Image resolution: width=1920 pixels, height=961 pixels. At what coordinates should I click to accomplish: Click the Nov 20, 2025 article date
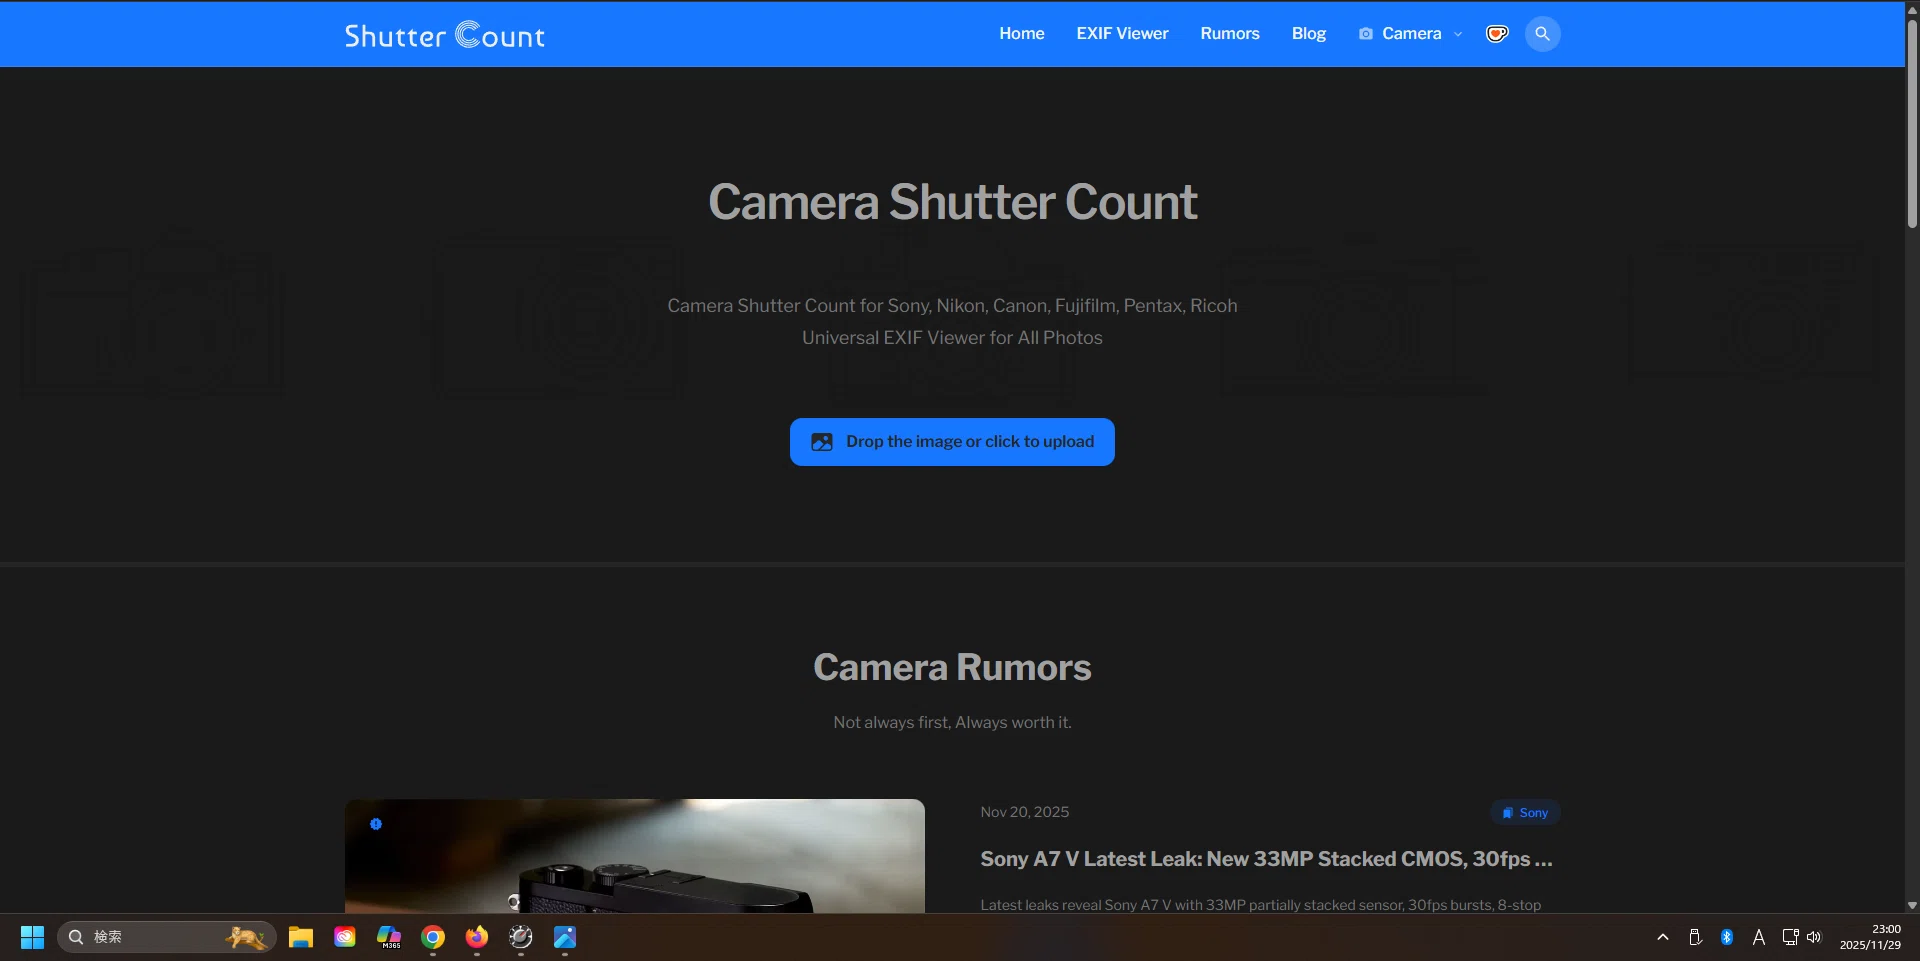tap(1025, 812)
